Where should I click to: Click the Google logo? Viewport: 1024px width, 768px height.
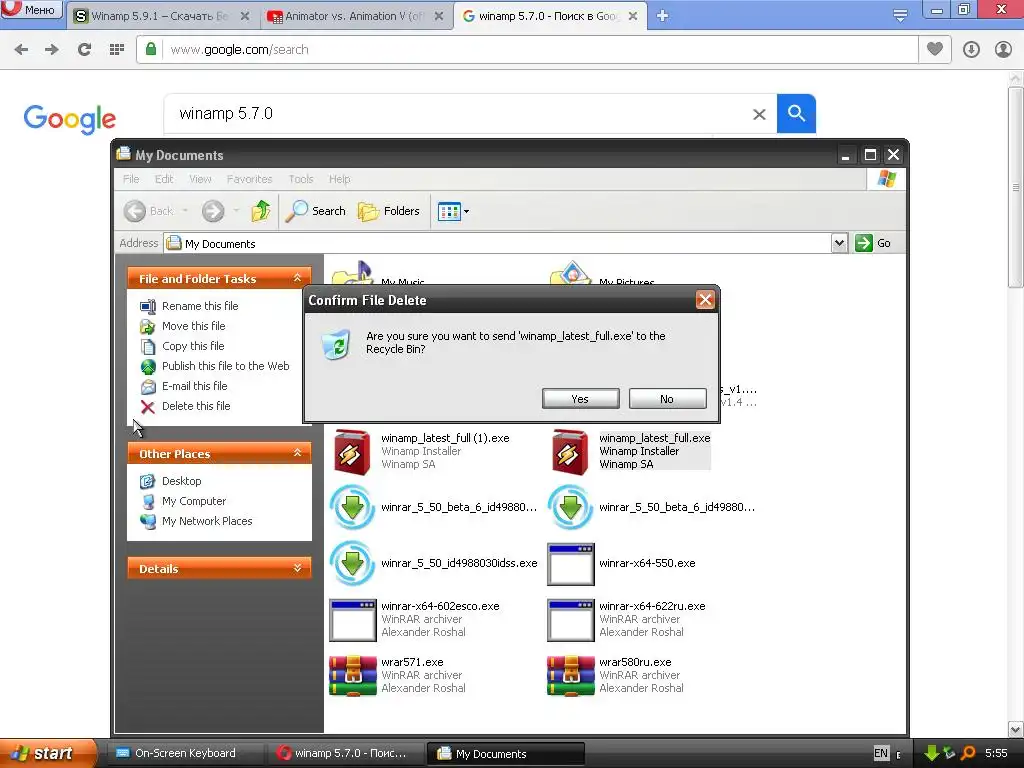[x=70, y=119]
